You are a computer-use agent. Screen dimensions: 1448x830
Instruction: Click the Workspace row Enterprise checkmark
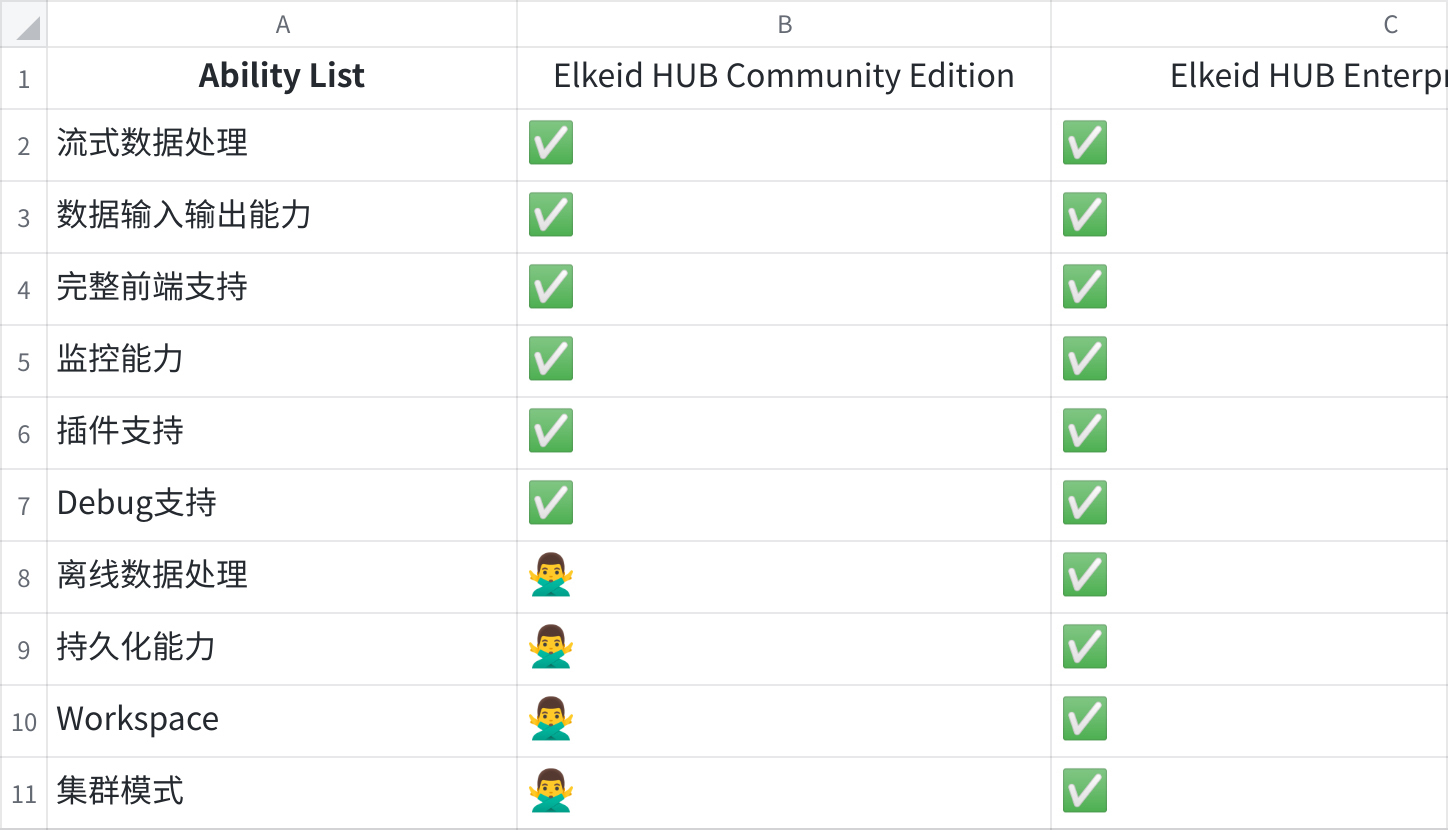1085,719
